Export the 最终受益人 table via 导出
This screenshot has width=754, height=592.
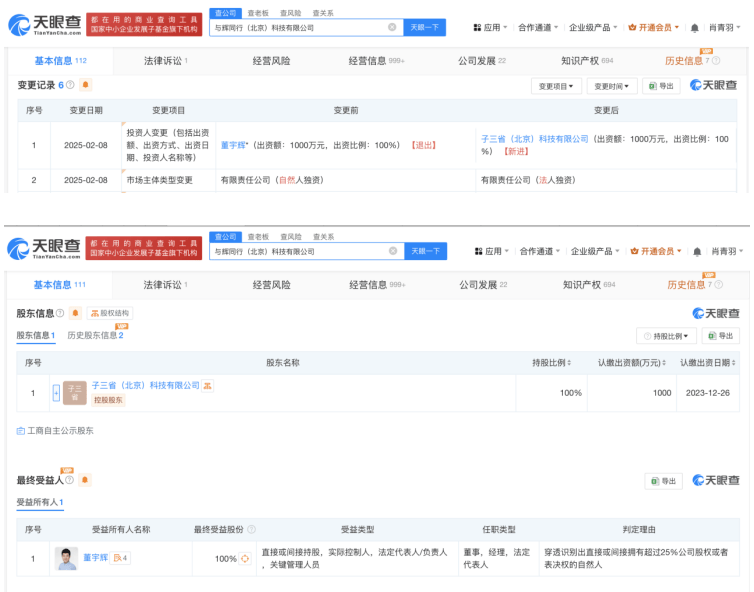point(664,481)
